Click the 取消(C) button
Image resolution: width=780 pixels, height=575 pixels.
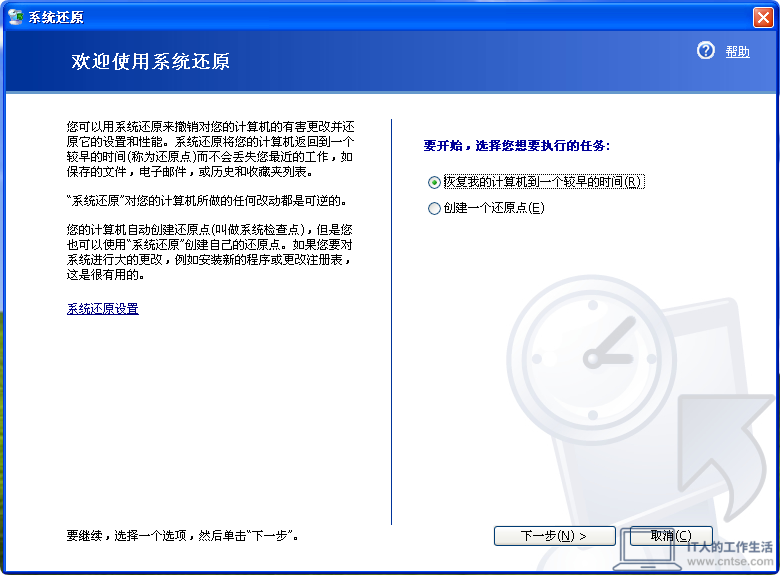[x=671, y=536]
